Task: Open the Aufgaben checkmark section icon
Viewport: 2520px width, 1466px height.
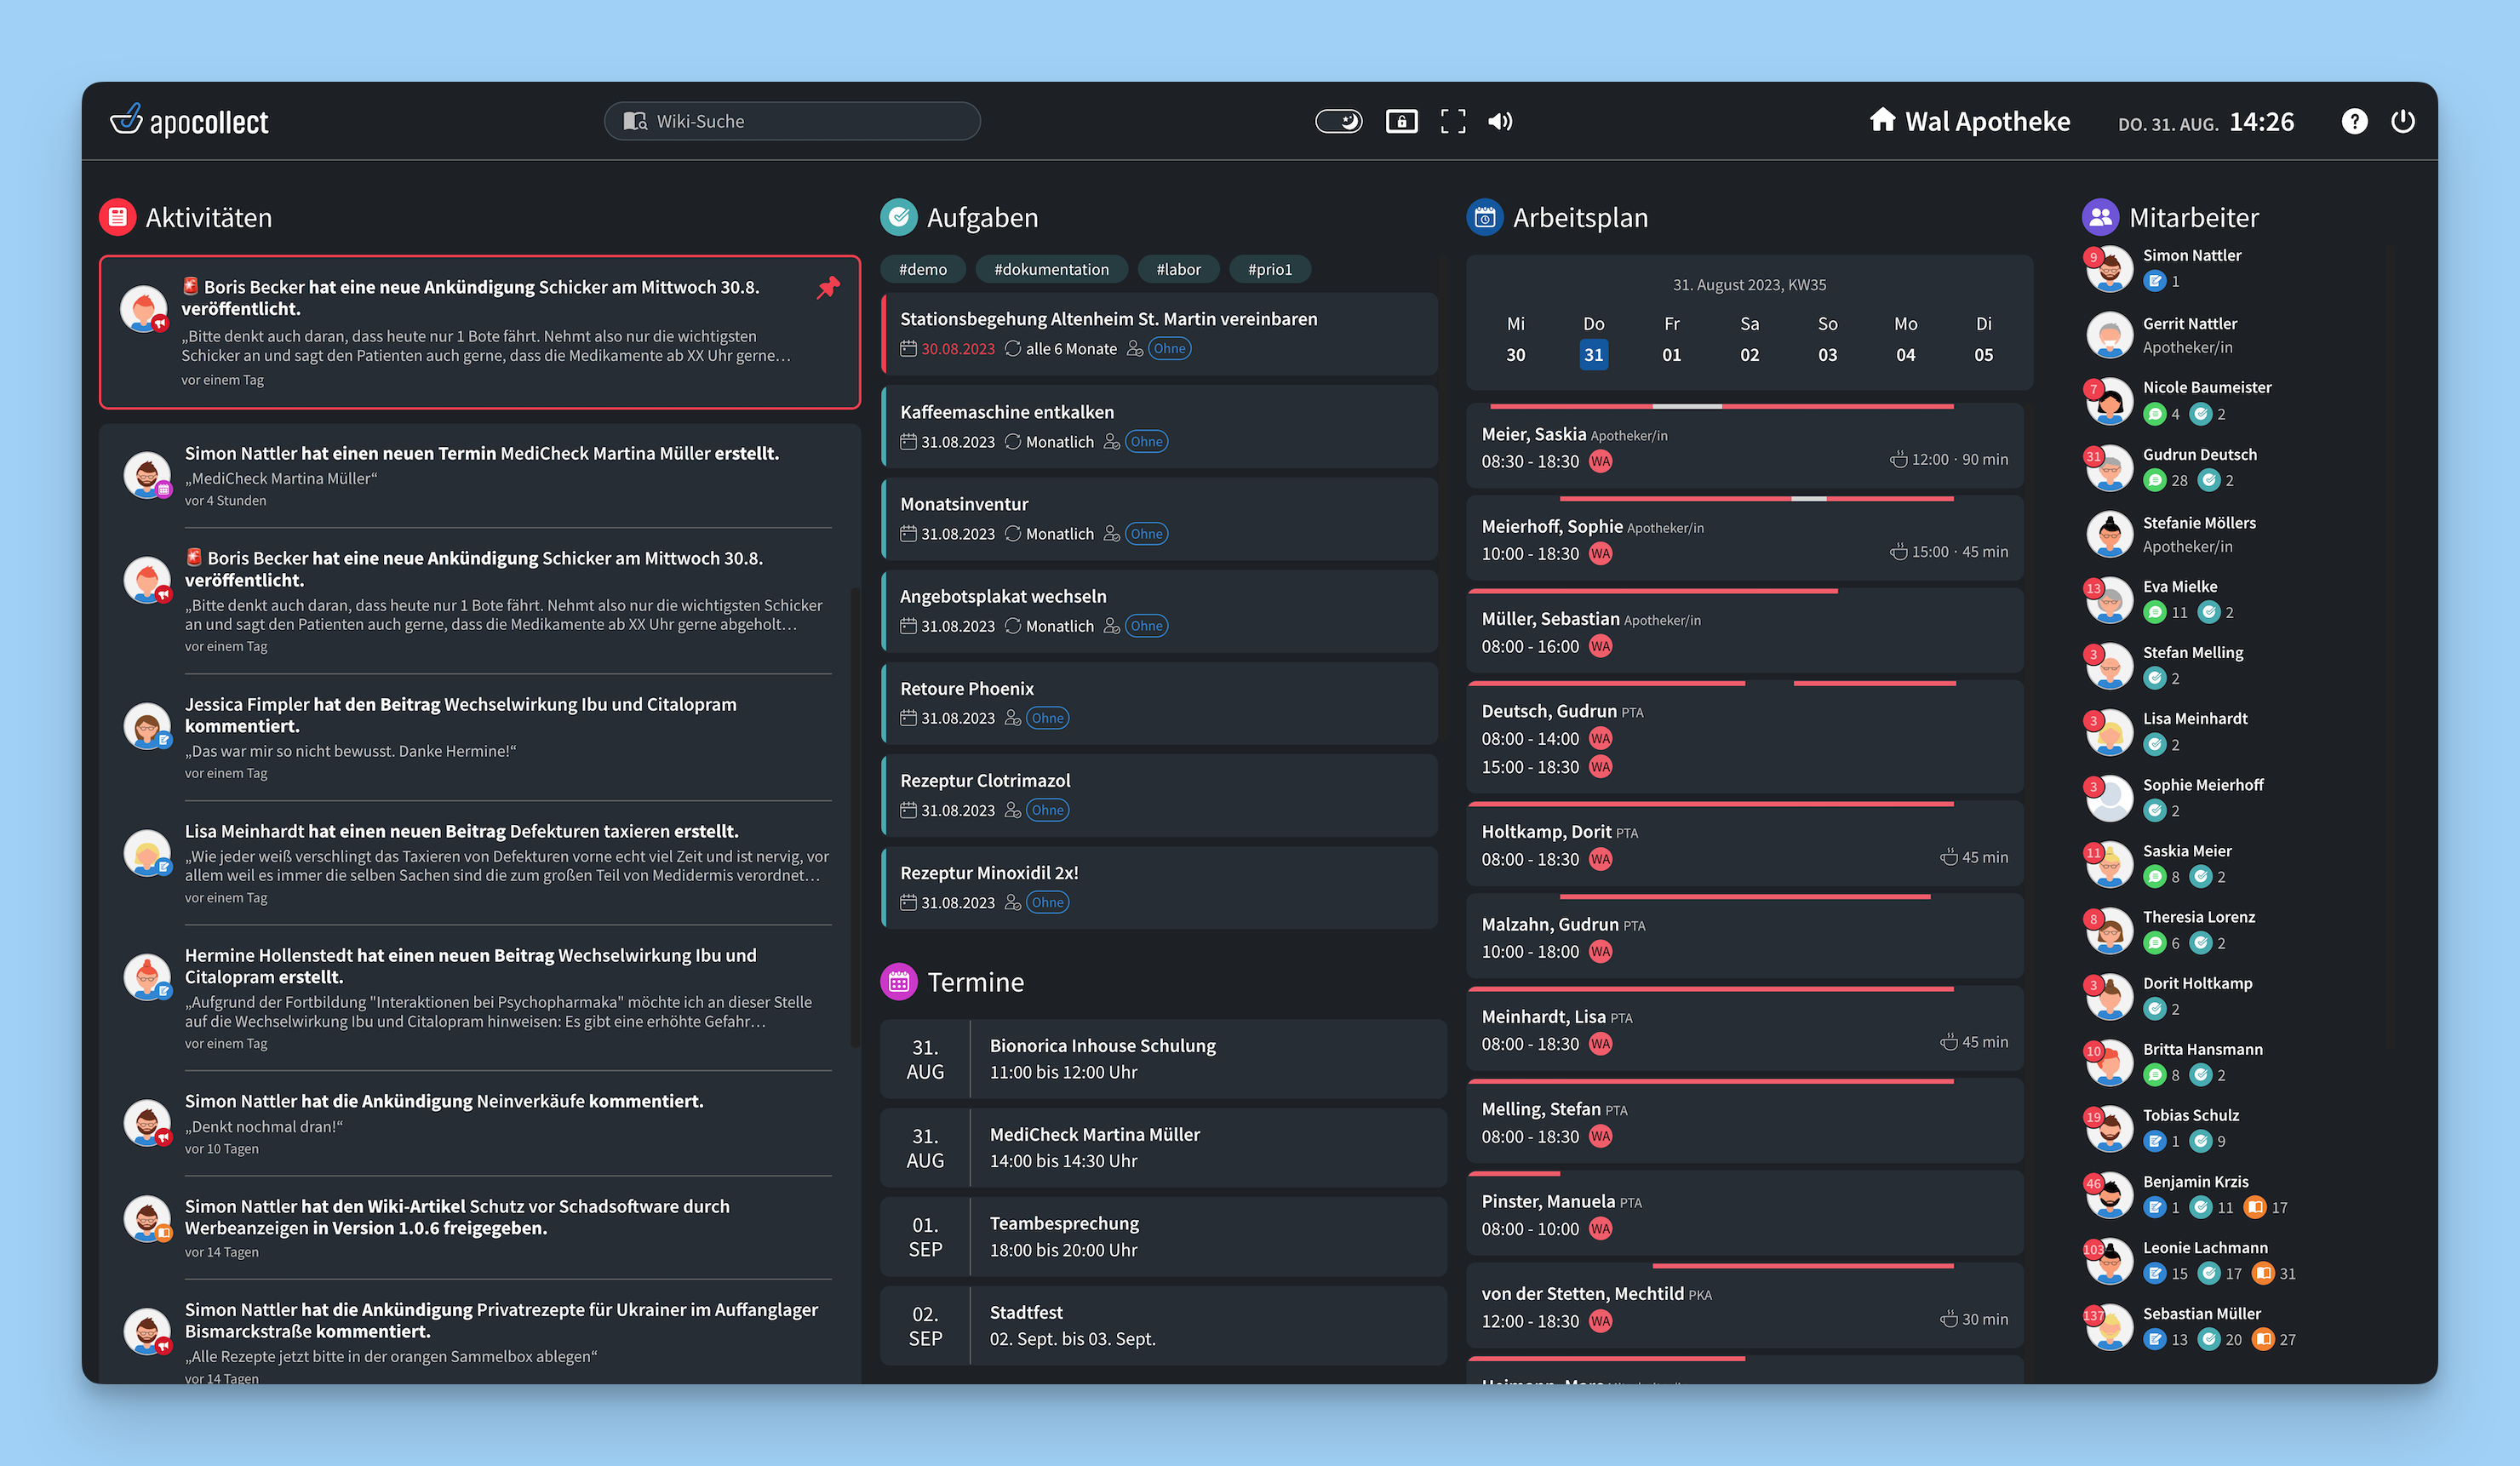Action: tap(898, 217)
